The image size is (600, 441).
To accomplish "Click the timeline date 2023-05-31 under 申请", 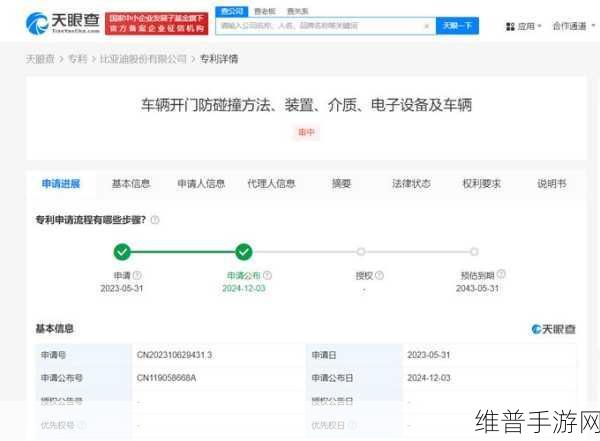I will 122,288.
